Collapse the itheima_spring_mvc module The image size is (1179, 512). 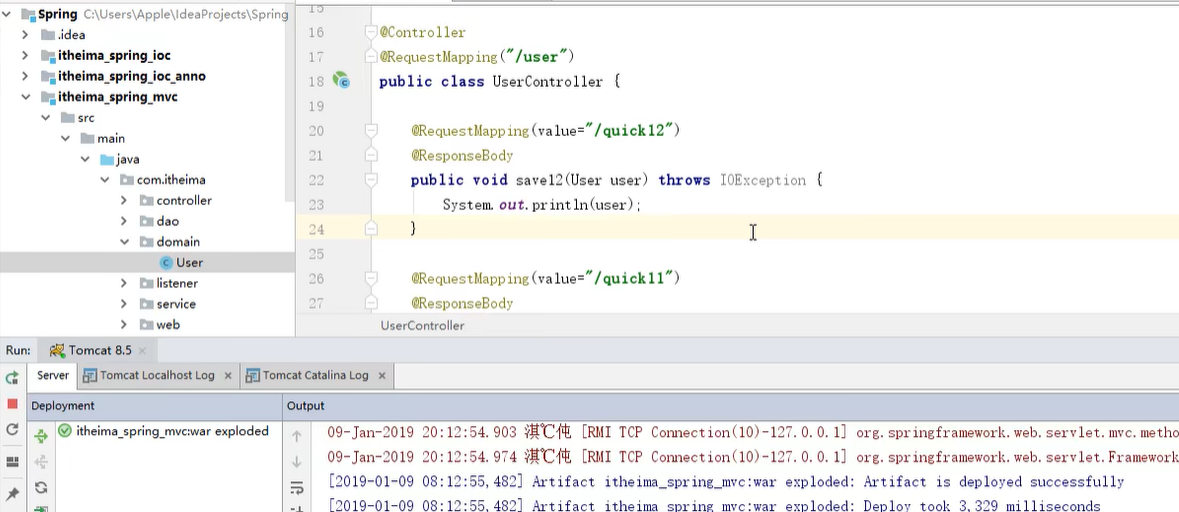pyautogui.click(x=26, y=97)
